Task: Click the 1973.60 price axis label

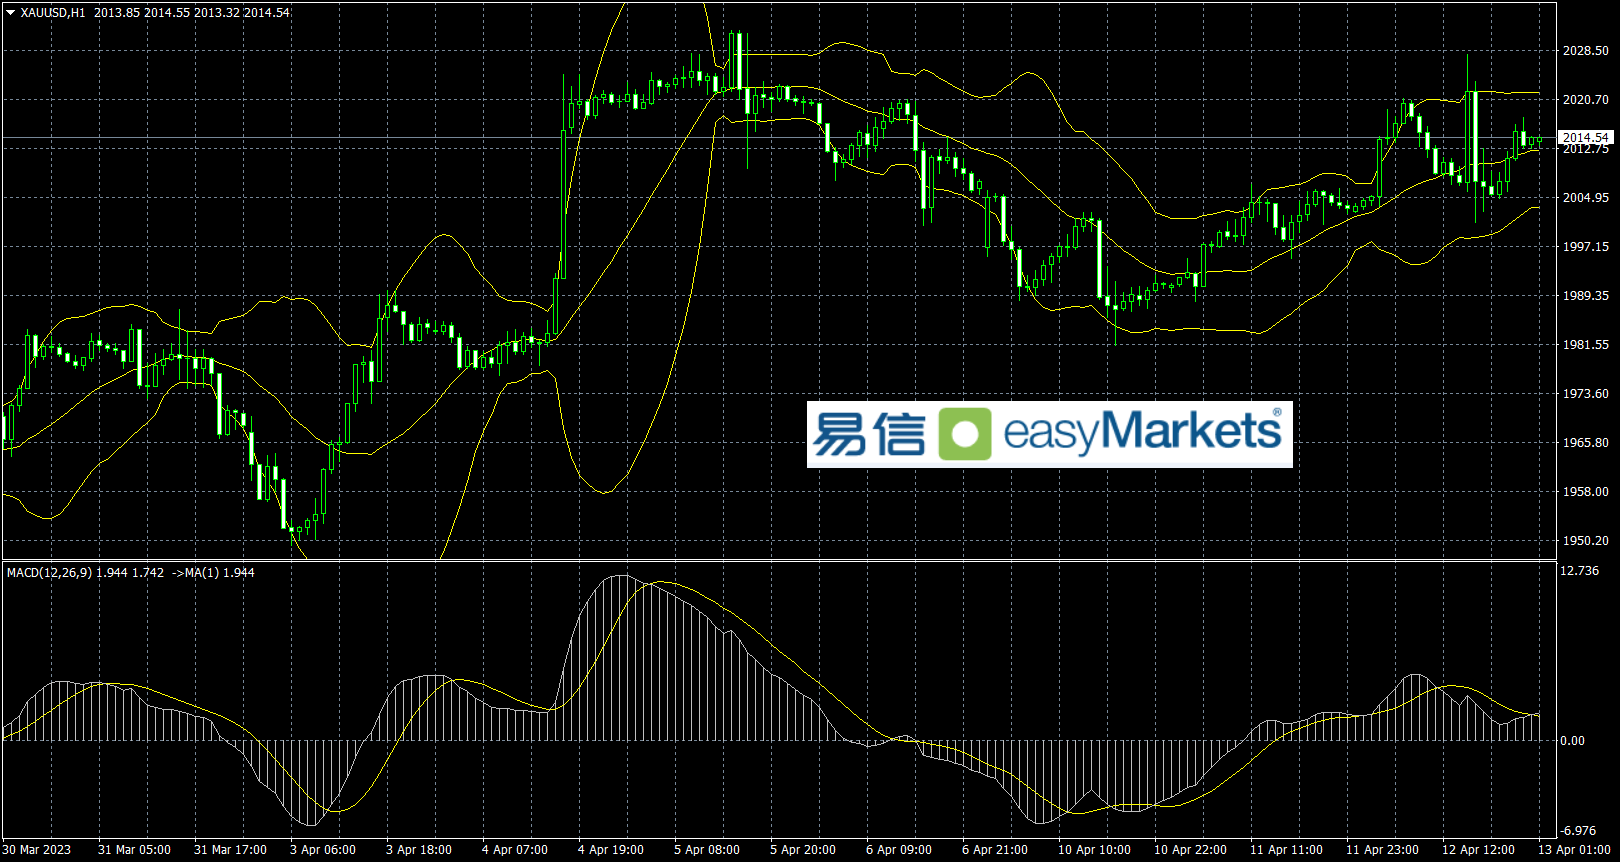Action: tap(1586, 394)
